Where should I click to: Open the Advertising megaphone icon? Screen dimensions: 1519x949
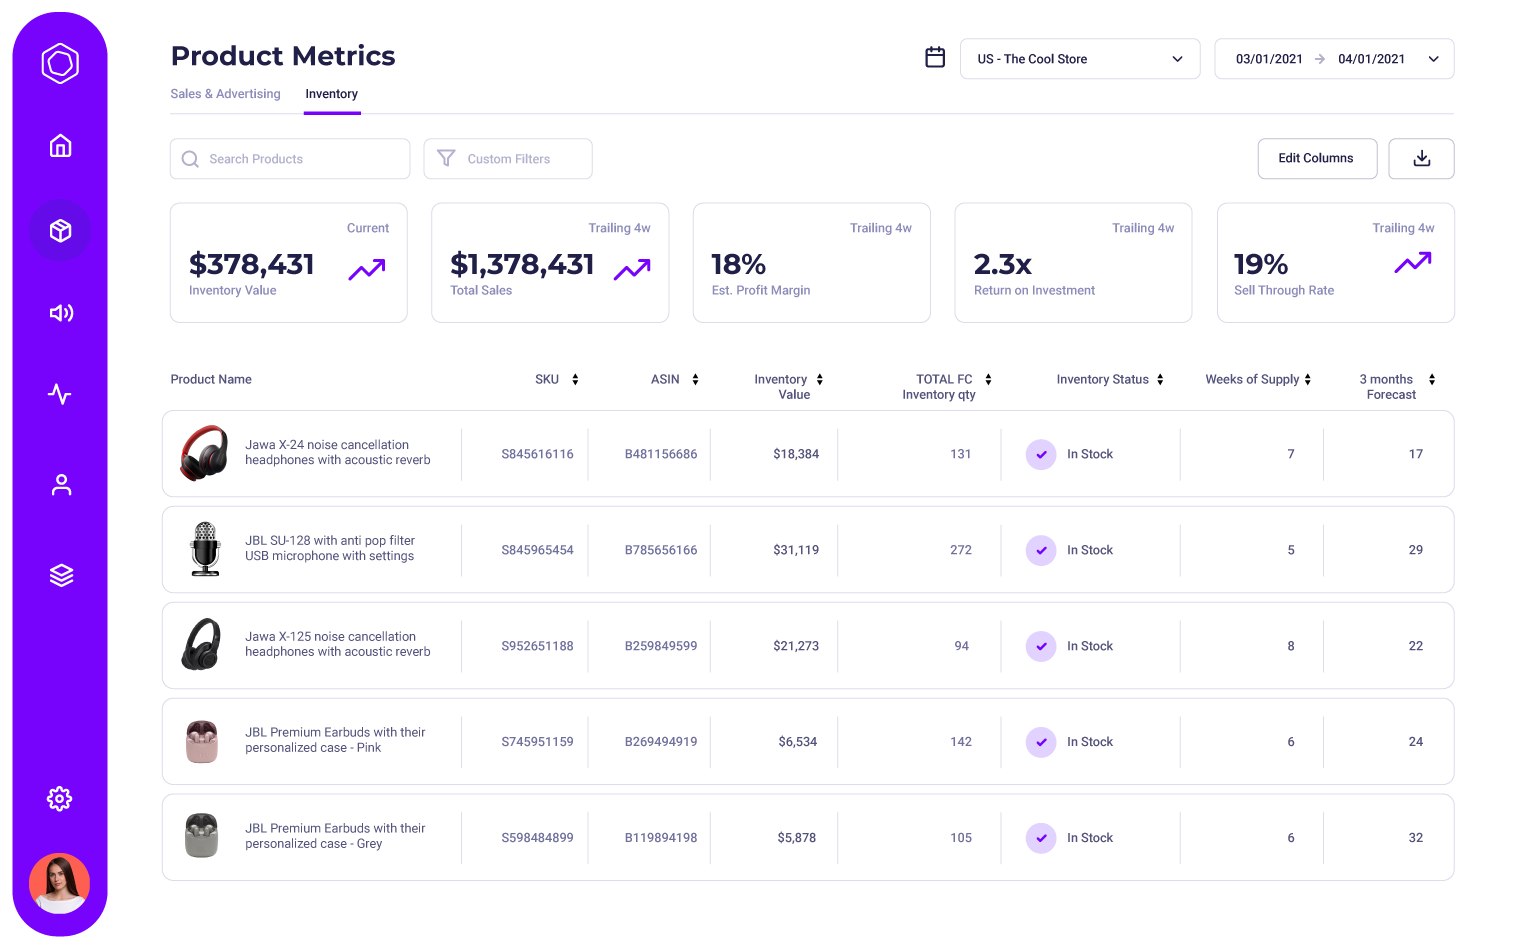pyautogui.click(x=60, y=313)
